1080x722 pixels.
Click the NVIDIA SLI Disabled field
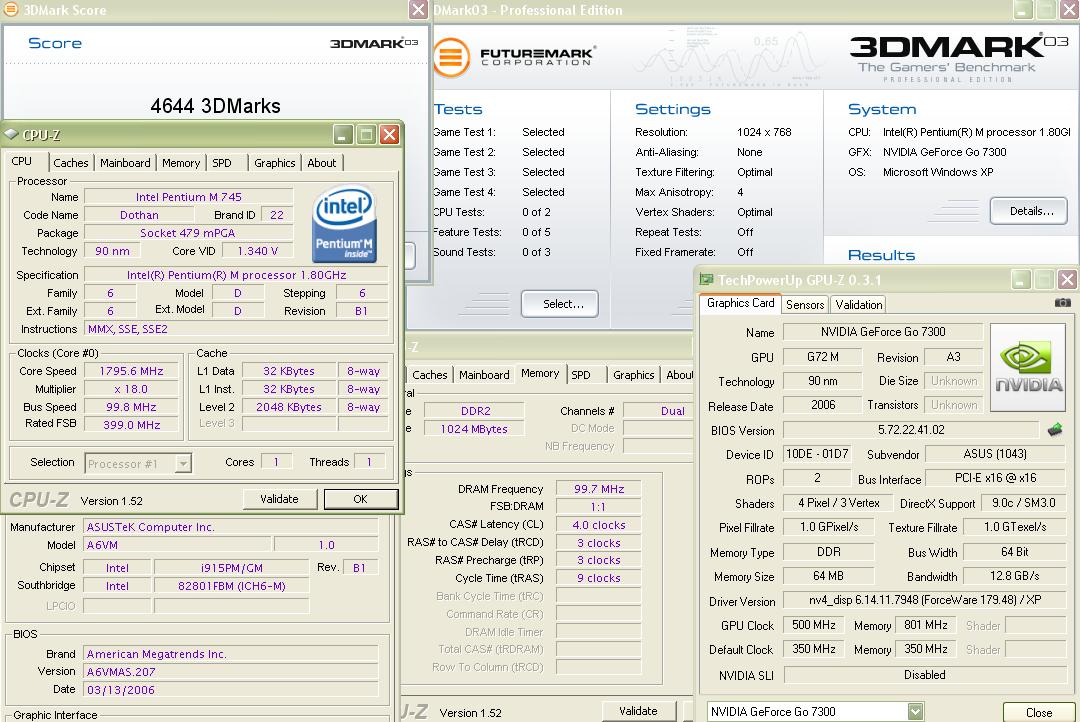click(x=924, y=675)
